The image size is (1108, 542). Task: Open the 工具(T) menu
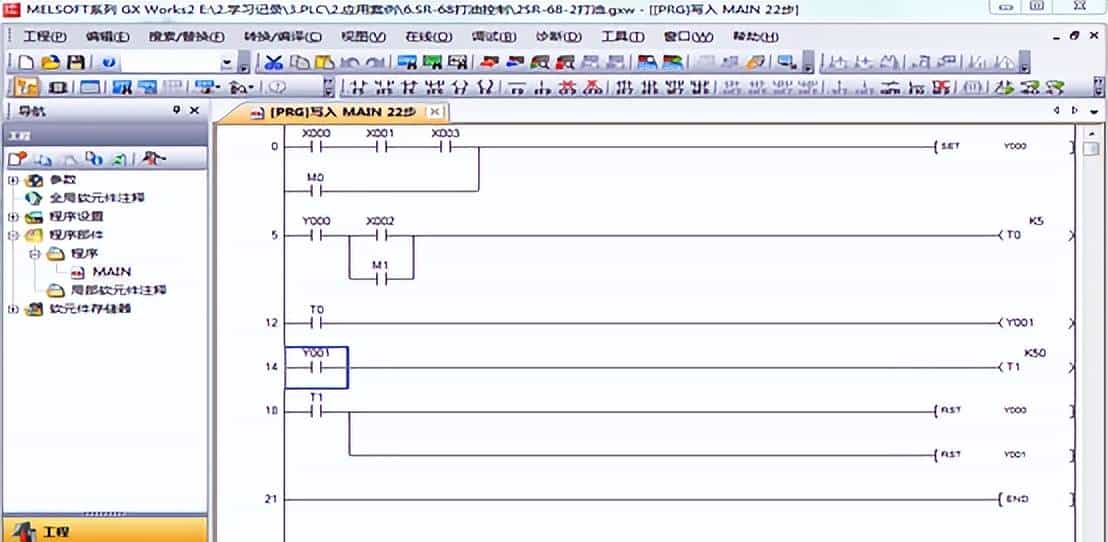tap(623, 37)
